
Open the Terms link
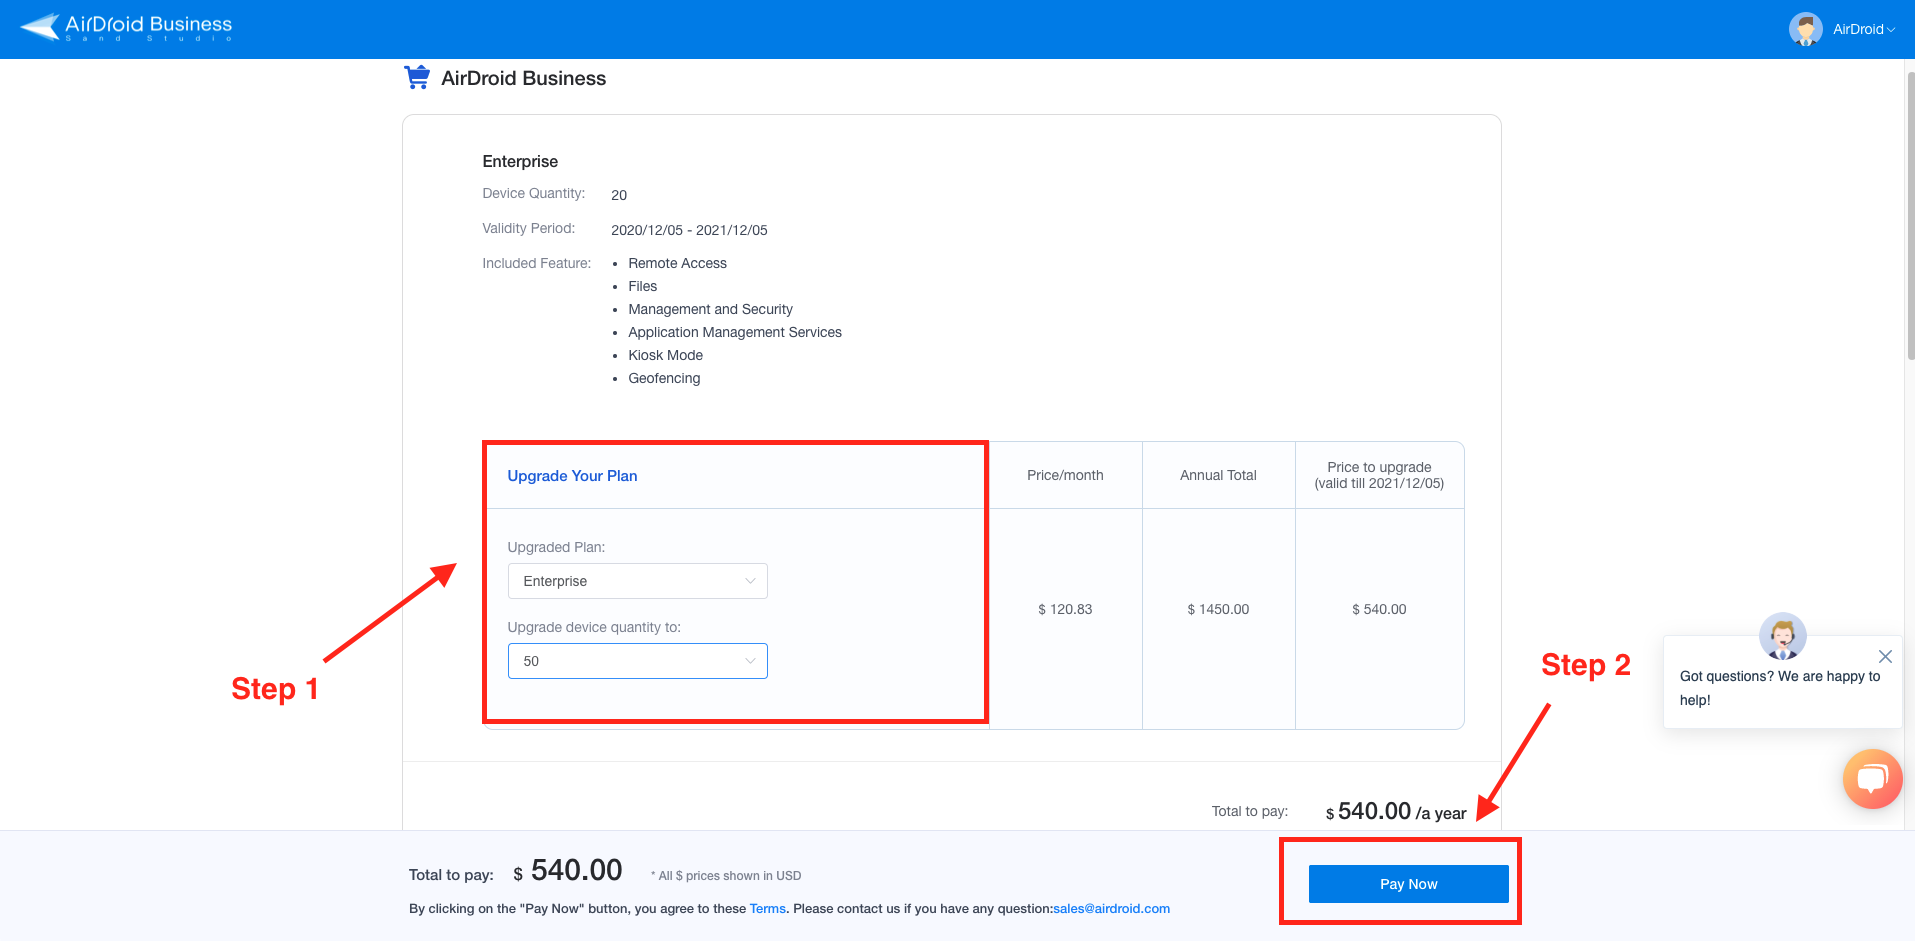(x=768, y=909)
